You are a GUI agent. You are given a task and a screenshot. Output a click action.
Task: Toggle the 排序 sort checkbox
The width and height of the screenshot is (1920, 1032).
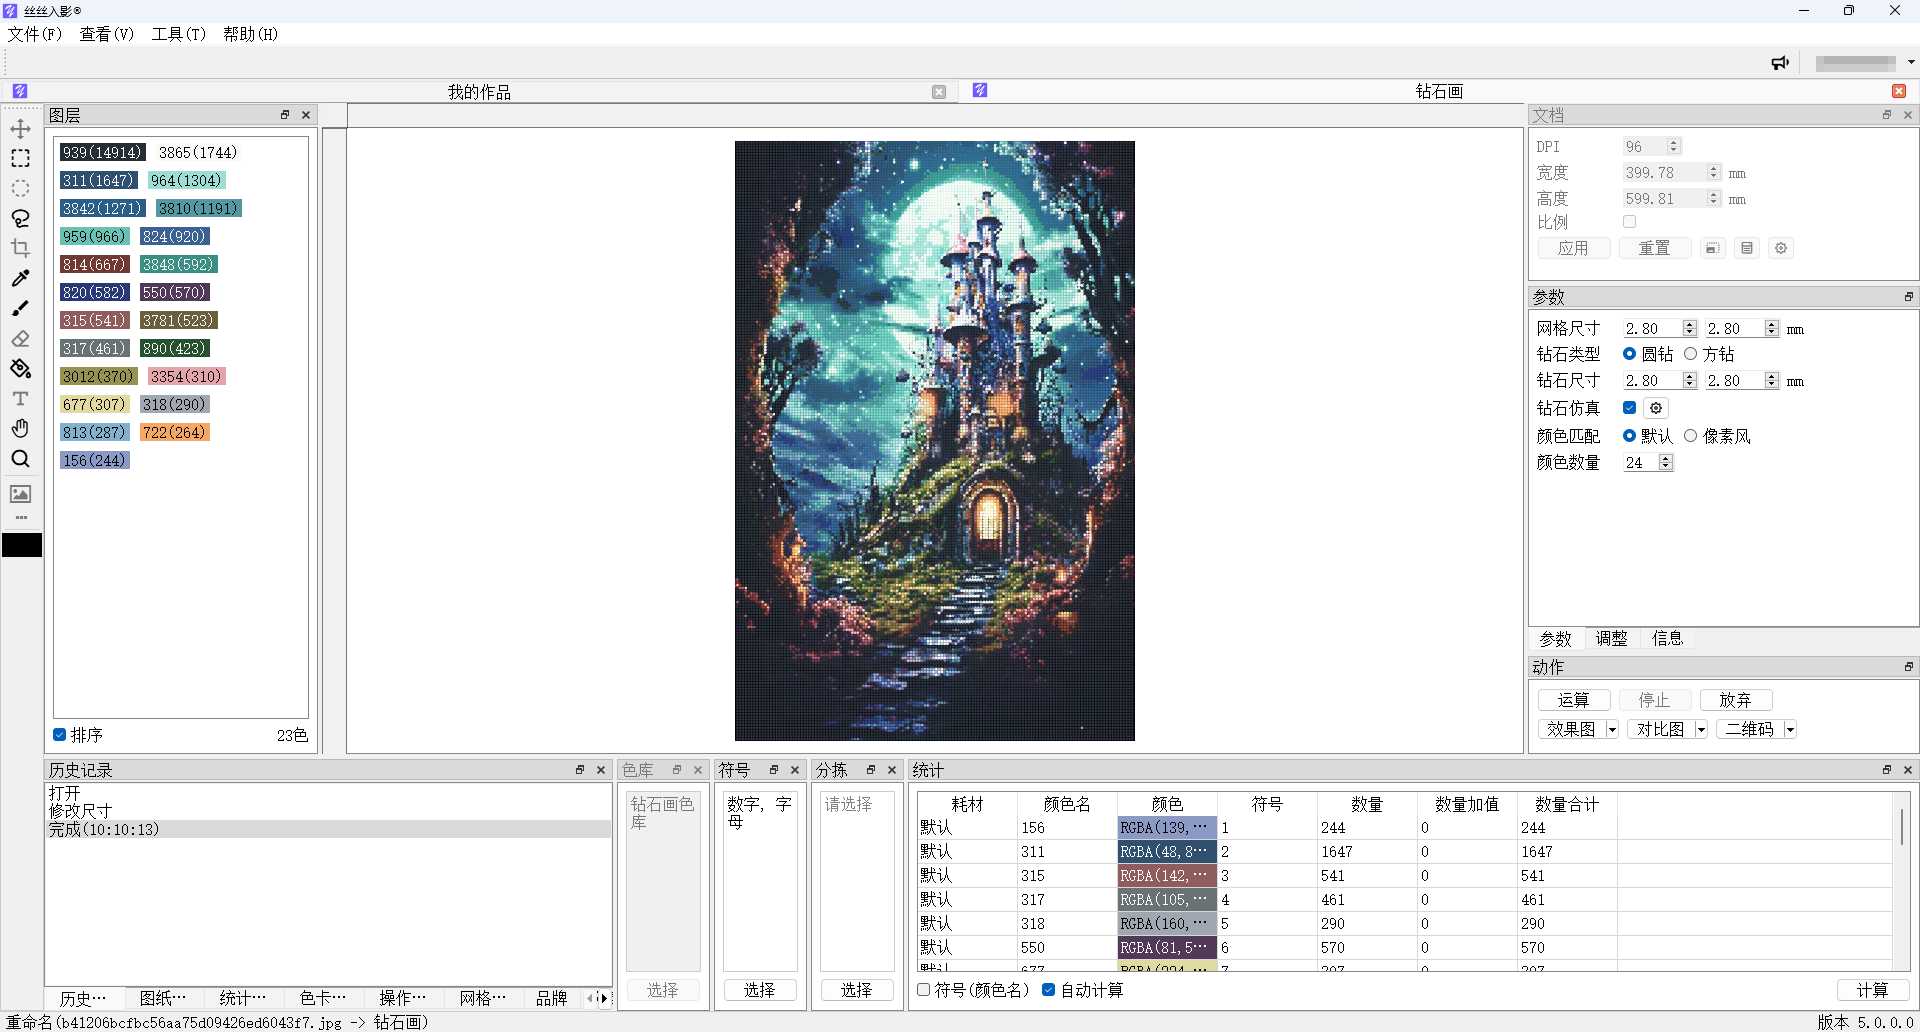[x=60, y=735]
